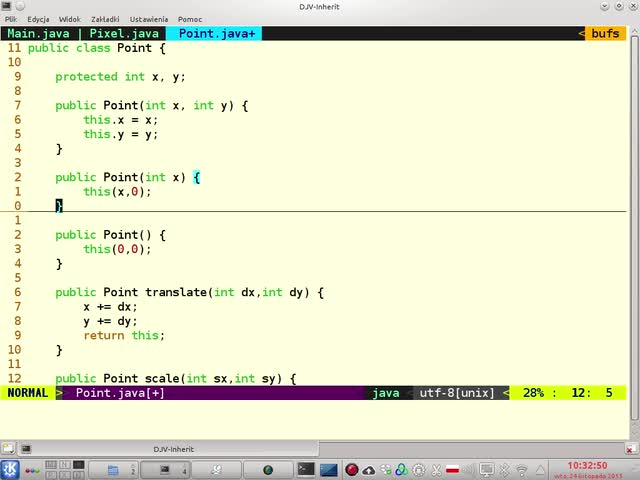Image resolution: width=640 pixels, height=480 pixels.
Task: Click the pin-on-all-desktops title bar button
Action: click(x=20, y=6)
